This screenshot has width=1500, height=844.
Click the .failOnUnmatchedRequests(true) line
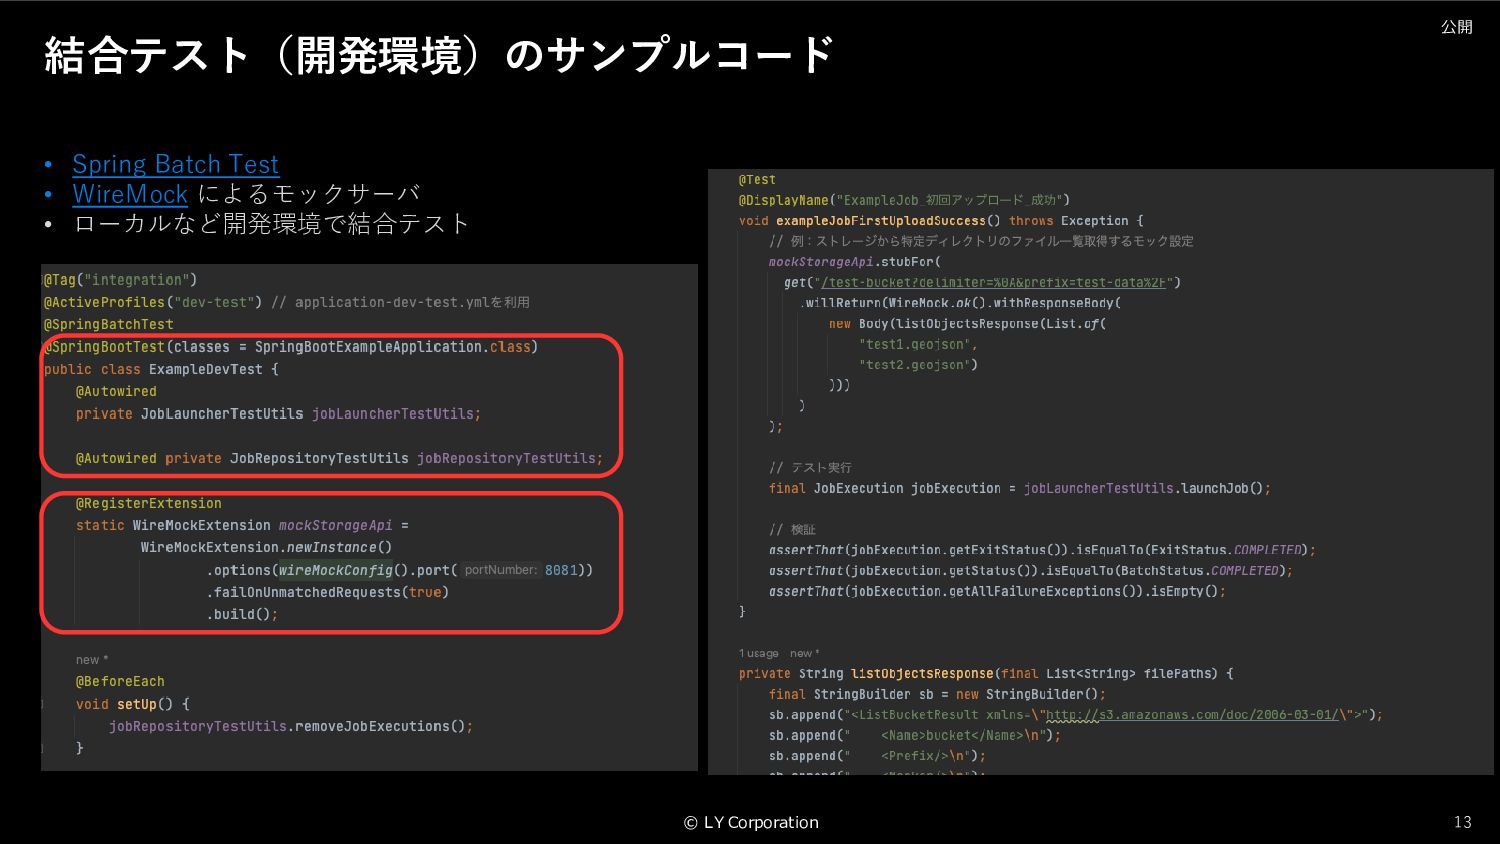[x=327, y=592]
